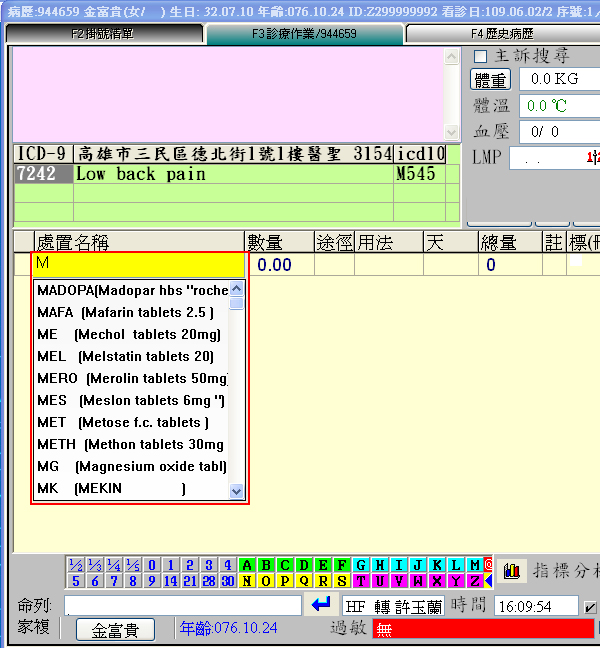The height and width of the screenshot is (648, 600).
Task: Open the F4 歷史病歷 tab
Action: (502, 34)
